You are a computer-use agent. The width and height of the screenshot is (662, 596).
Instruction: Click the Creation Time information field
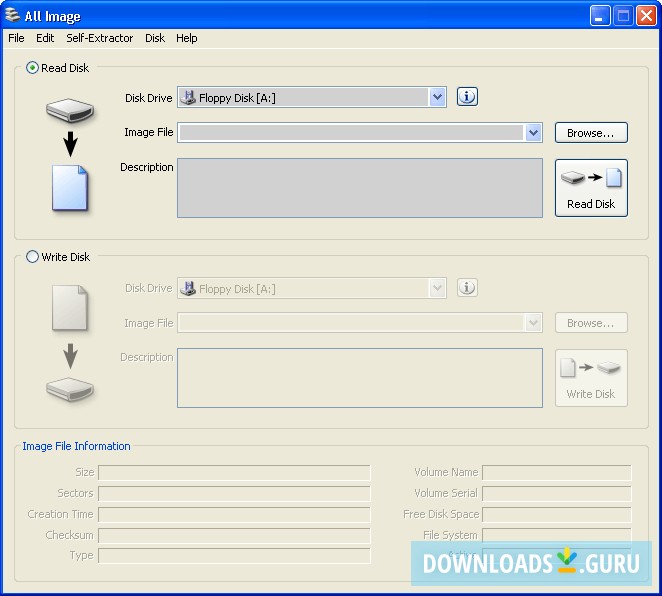pos(234,515)
